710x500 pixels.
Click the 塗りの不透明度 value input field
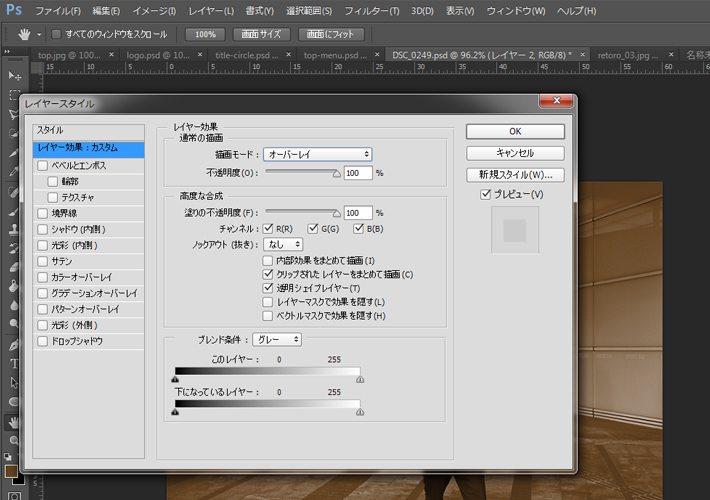358,213
